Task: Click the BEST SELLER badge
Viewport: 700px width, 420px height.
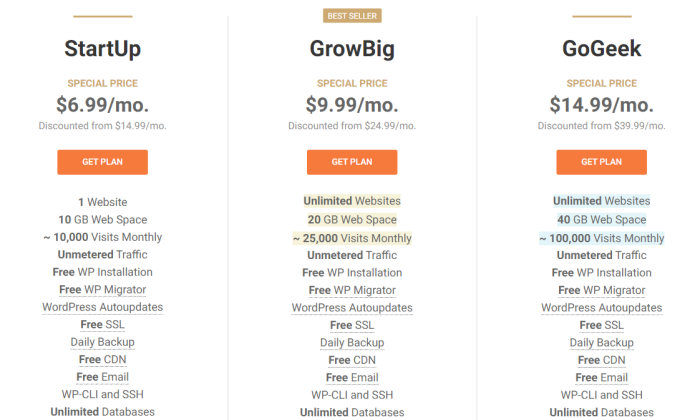Action: coord(352,16)
